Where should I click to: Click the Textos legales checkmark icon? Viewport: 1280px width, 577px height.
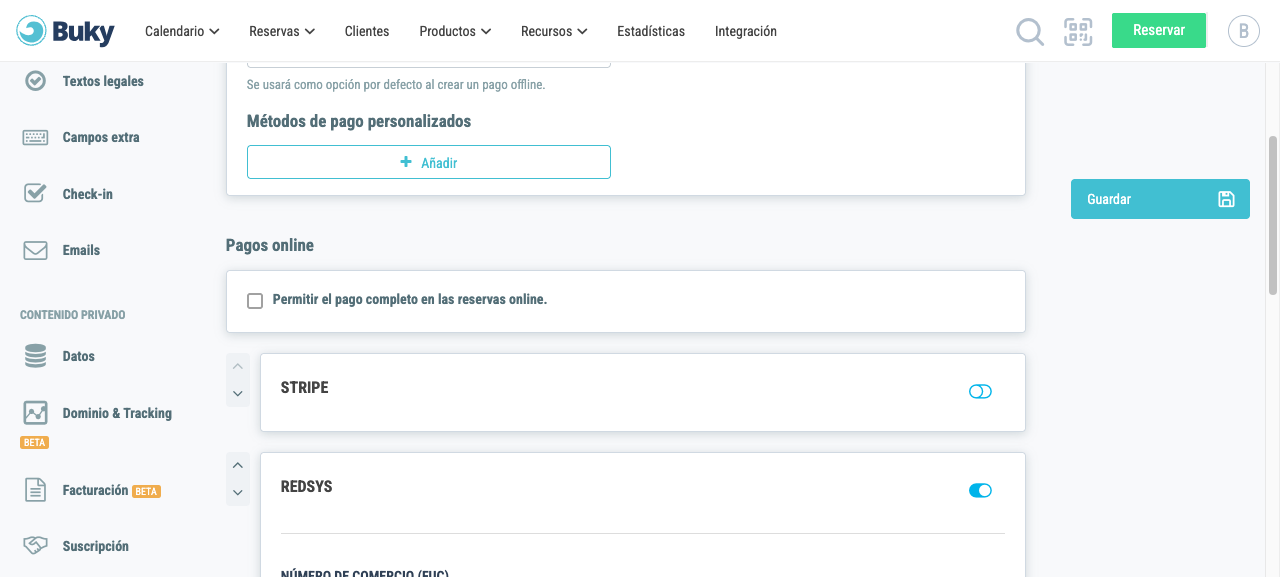tap(35, 81)
